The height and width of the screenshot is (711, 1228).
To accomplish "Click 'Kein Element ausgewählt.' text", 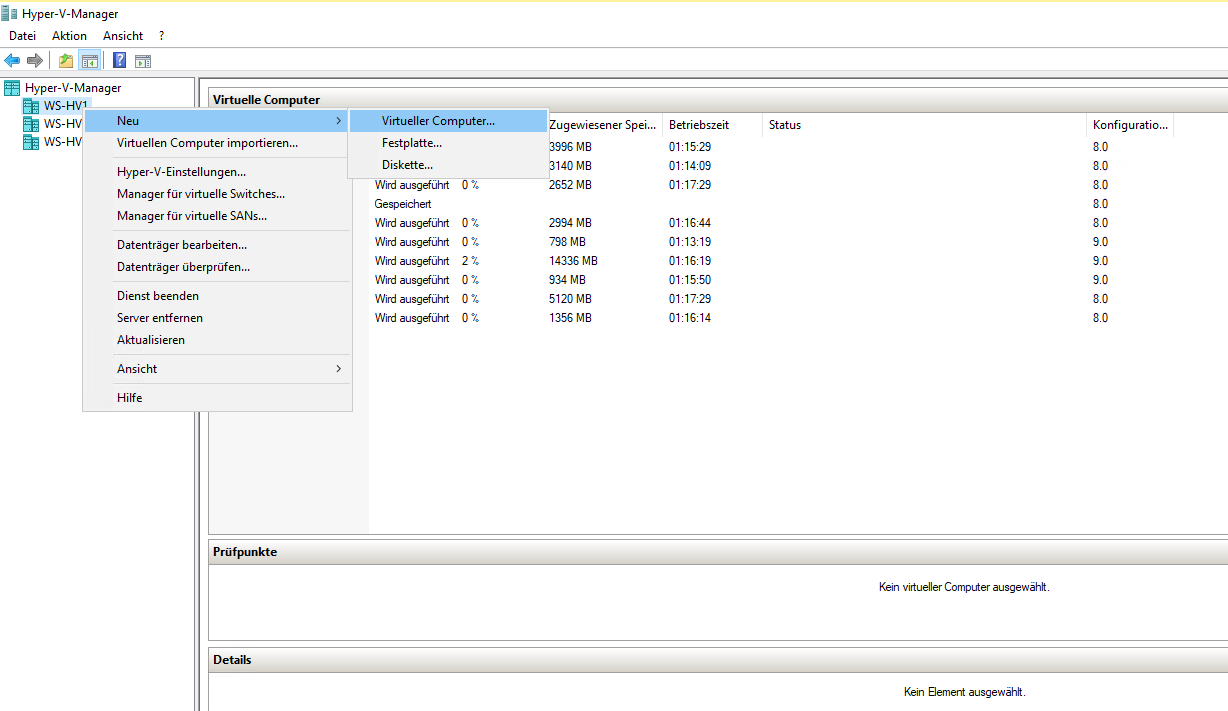I will [x=964, y=692].
